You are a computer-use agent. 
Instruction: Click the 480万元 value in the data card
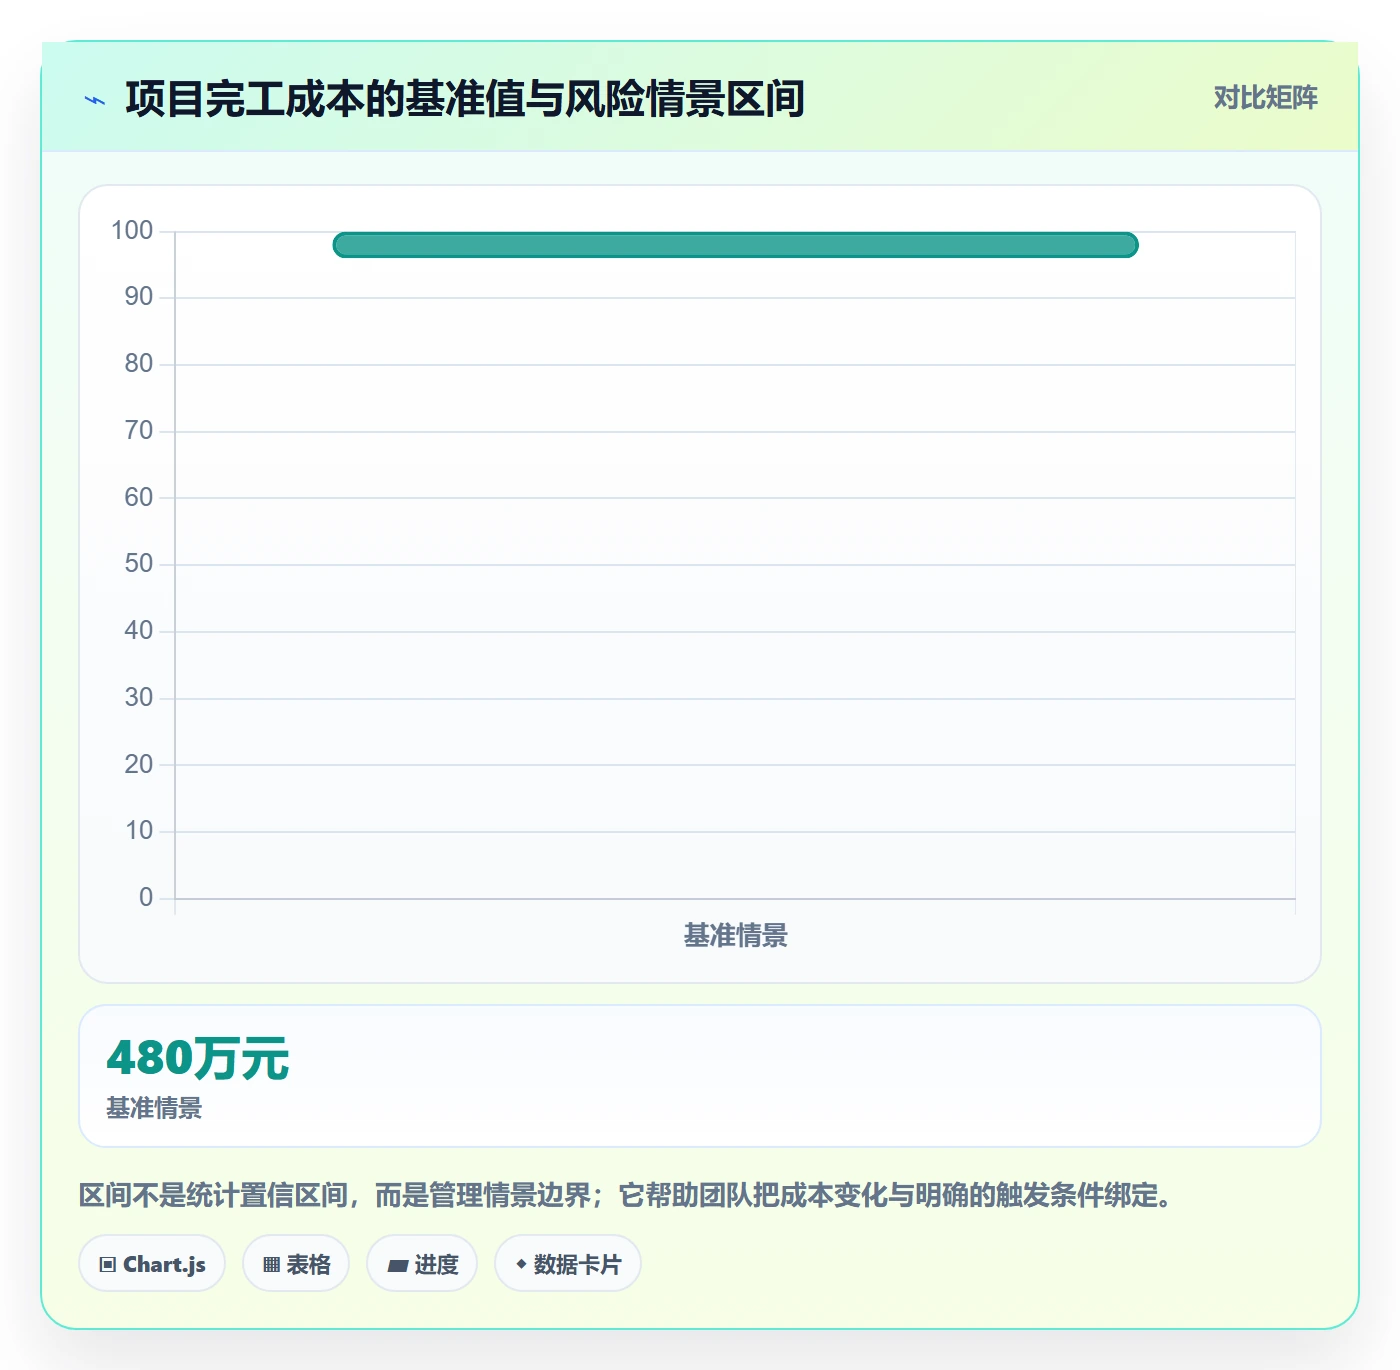coord(197,1058)
